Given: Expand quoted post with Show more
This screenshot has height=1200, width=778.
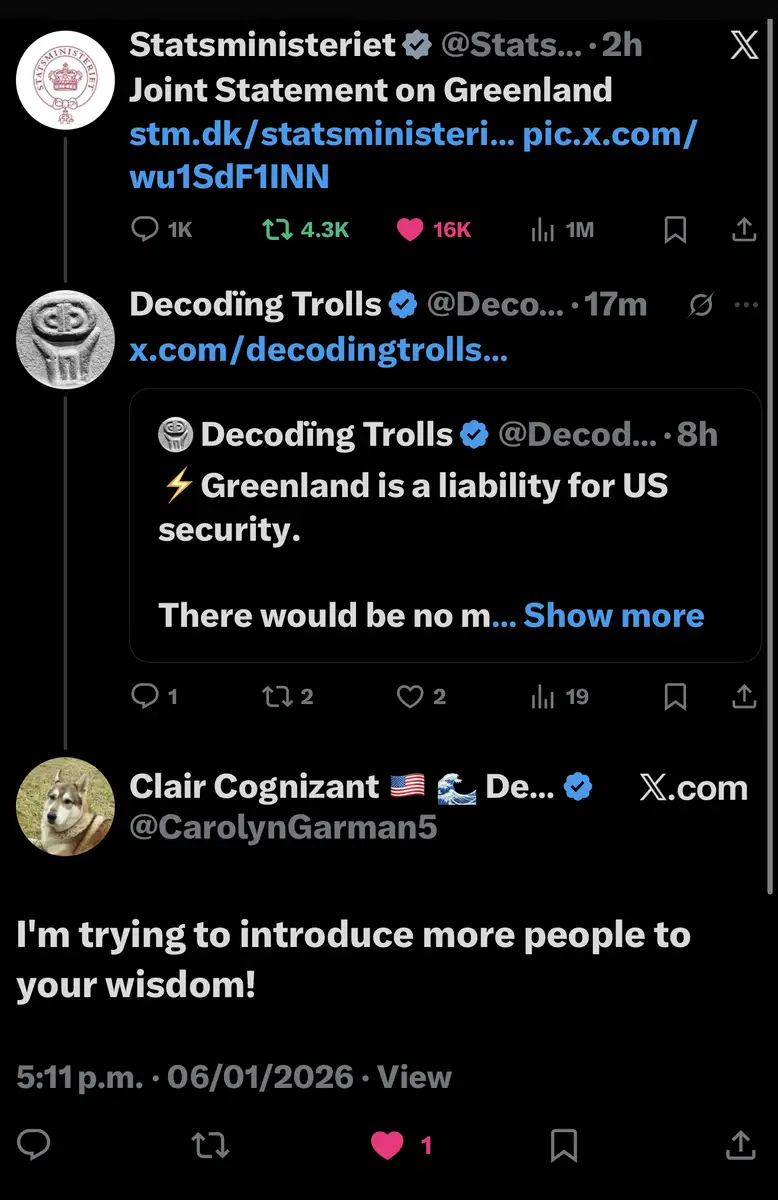Looking at the screenshot, I should tap(613, 615).
